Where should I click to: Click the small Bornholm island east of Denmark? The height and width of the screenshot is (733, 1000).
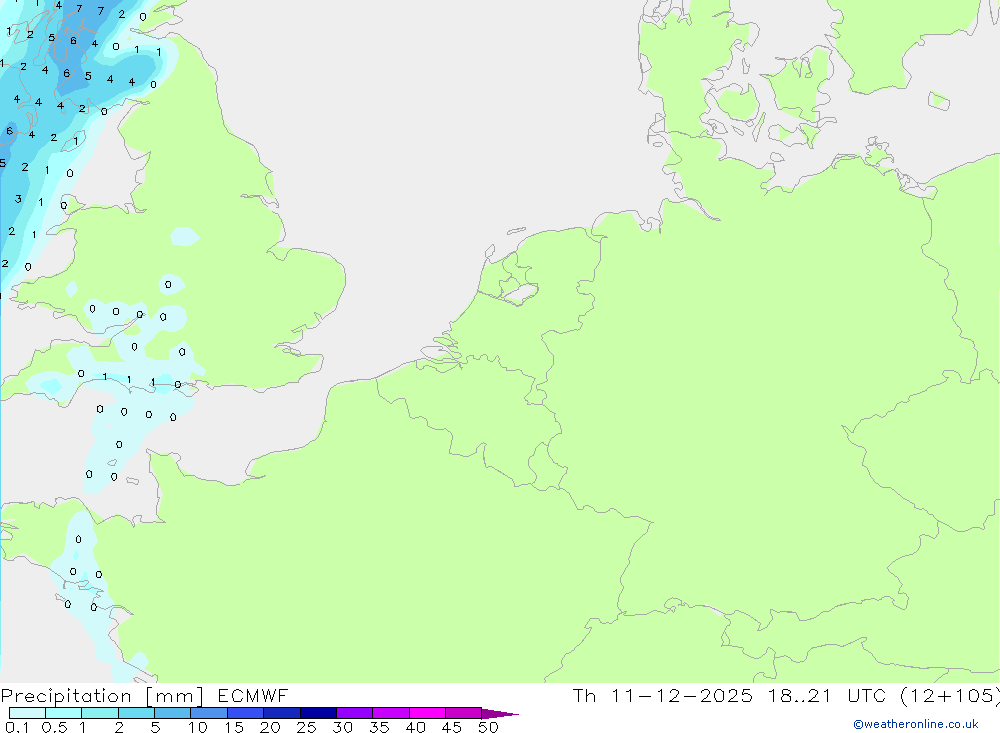coord(939,100)
